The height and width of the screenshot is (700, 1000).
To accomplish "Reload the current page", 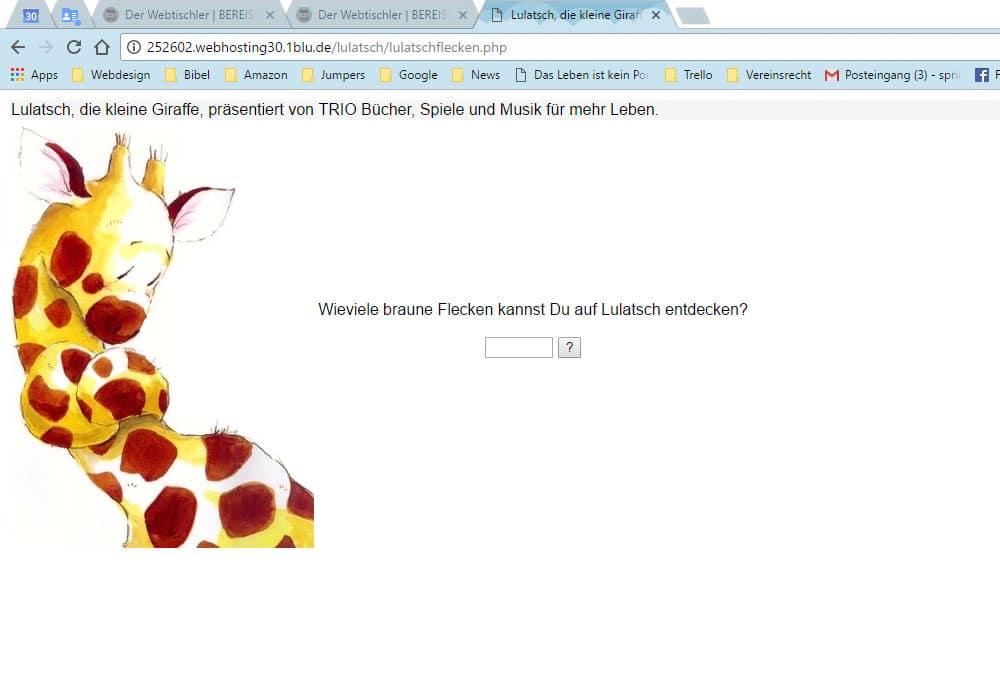I will pos(74,47).
